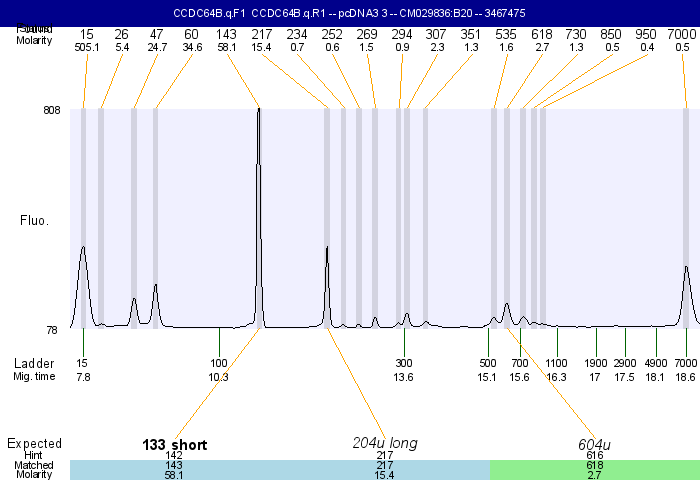This screenshot has width=700, height=480.
Task: Select the 351 peak size label at top
Action: tap(471, 34)
